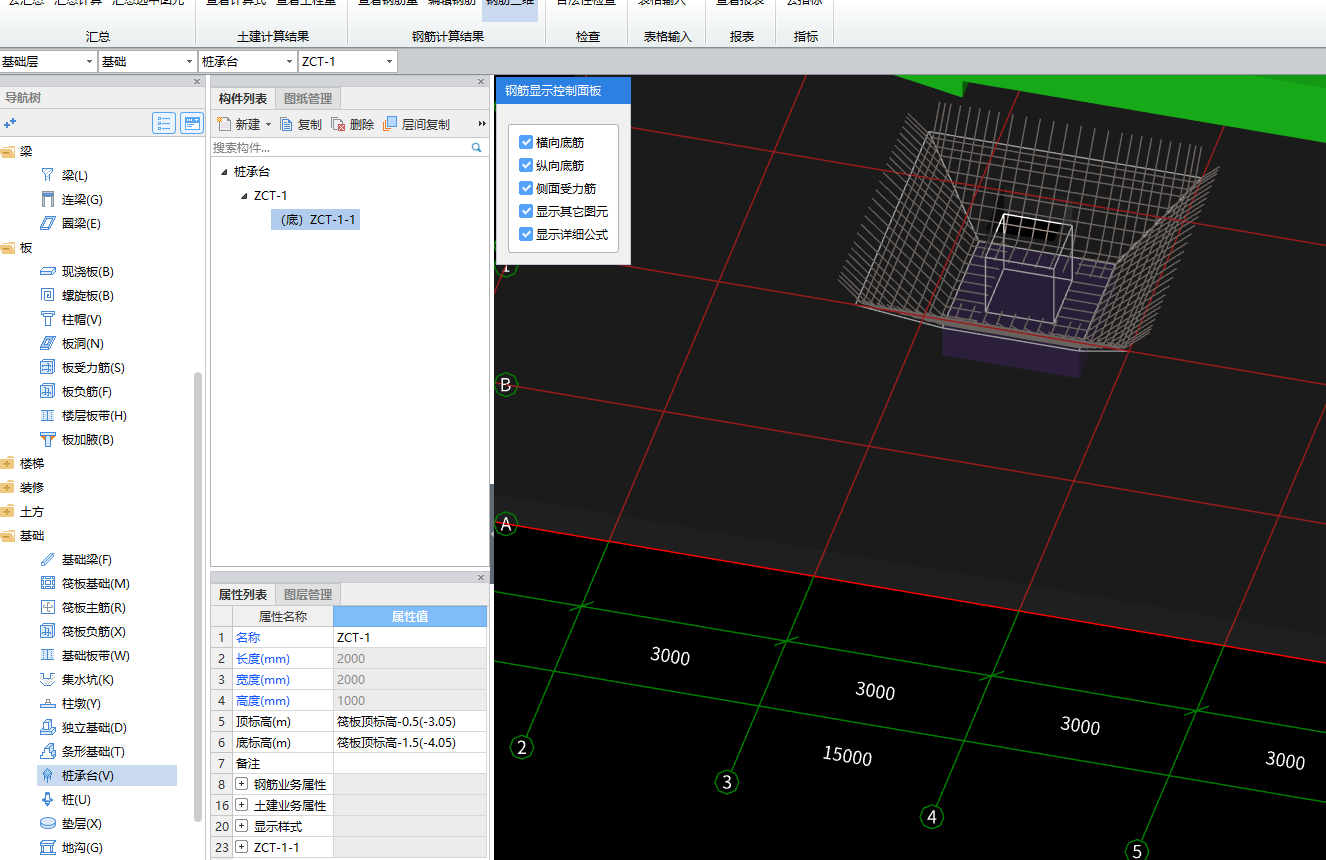This screenshot has height=860, width=1326.
Task: Click the add (plus) icon in navigation tree
Action: pos(10,123)
